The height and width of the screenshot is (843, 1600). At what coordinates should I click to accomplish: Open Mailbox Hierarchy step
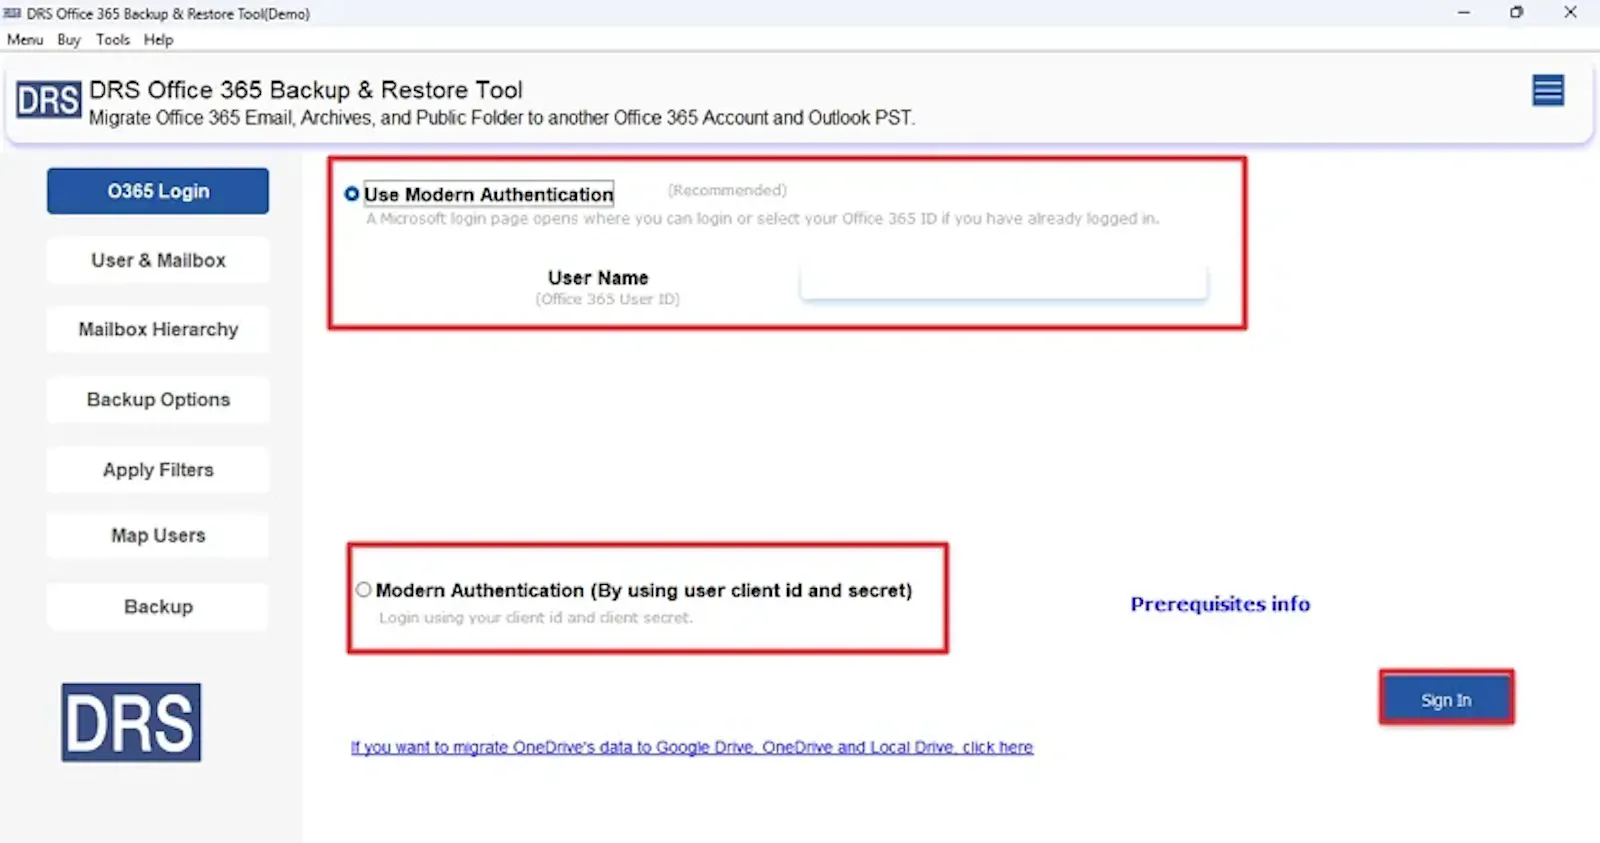click(x=158, y=329)
